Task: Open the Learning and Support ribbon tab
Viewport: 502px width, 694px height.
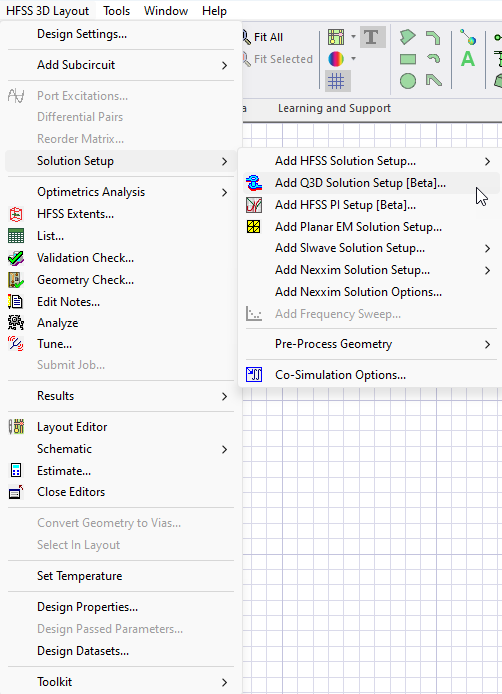Action: (334, 108)
